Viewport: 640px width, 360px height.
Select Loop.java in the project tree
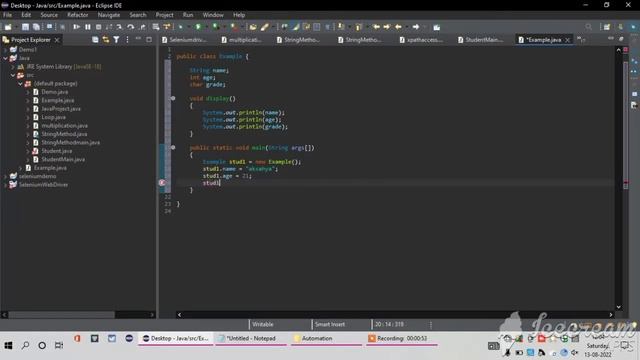point(53,117)
